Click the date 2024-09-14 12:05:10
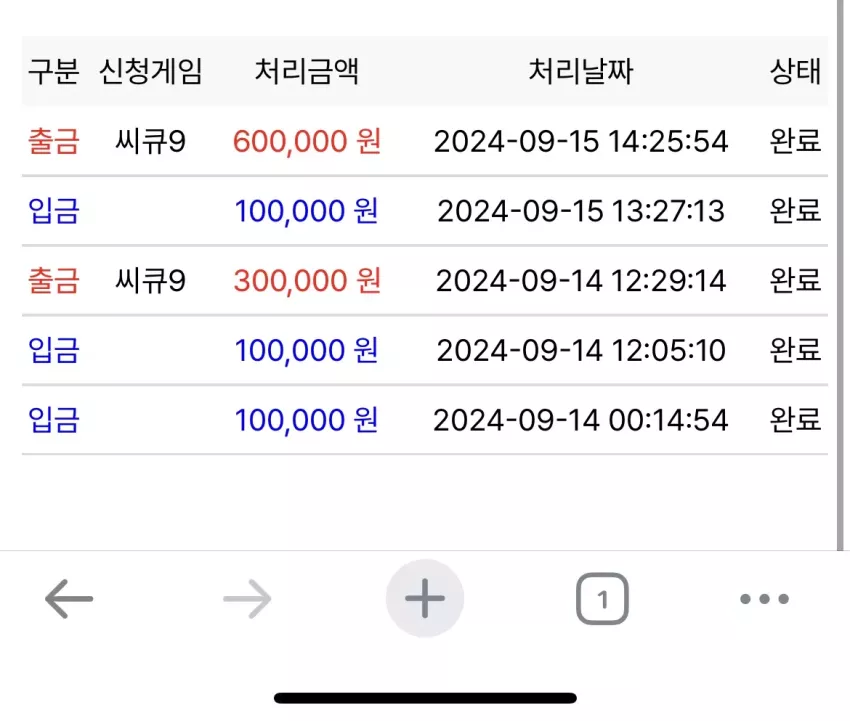The height and width of the screenshot is (721, 850). click(581, 350)
